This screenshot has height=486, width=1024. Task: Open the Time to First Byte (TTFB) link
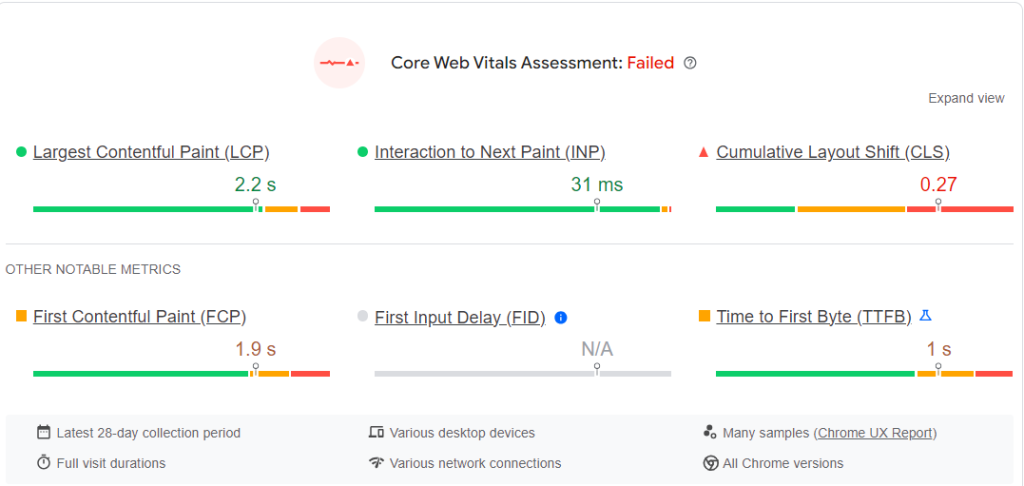tap(814, 317)
